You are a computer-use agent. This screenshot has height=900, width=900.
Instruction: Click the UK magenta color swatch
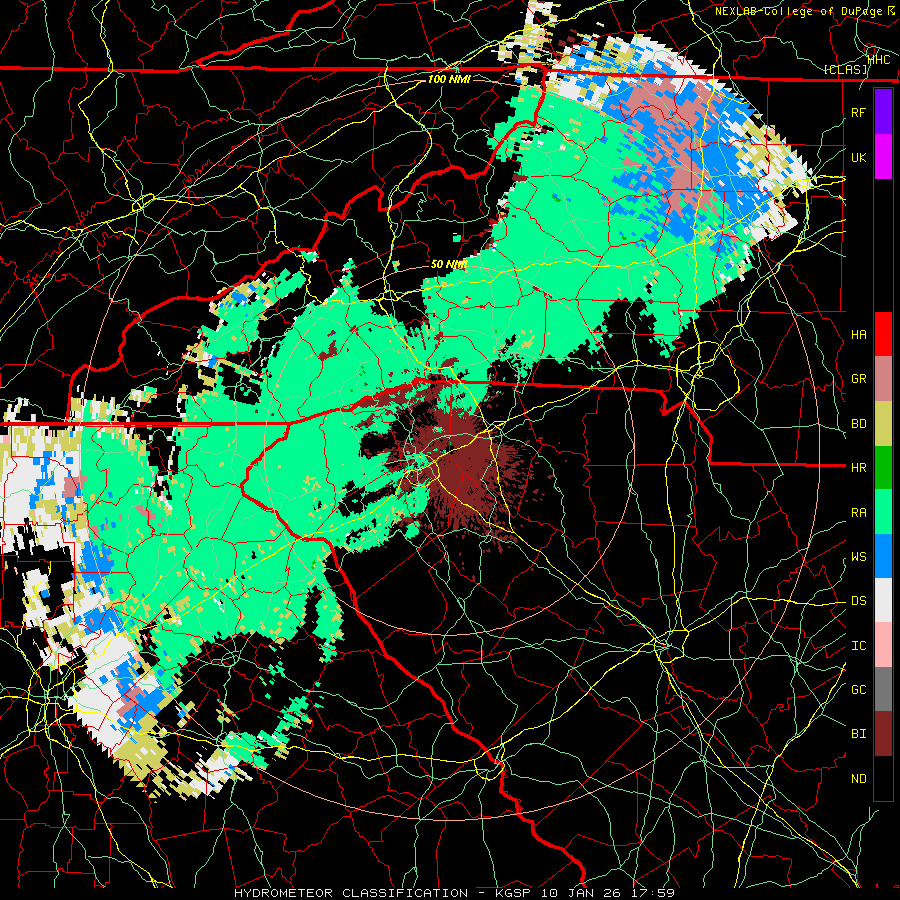[x=883, y=157]
